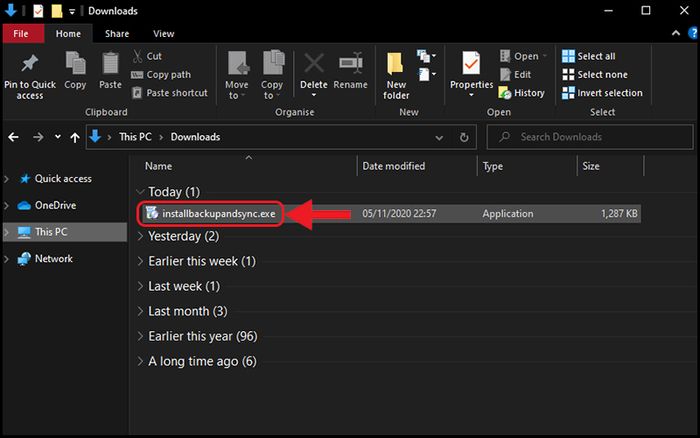Click the Copy icon in Clipboard group
Screen dimensions: 700x438
[75, 63]
